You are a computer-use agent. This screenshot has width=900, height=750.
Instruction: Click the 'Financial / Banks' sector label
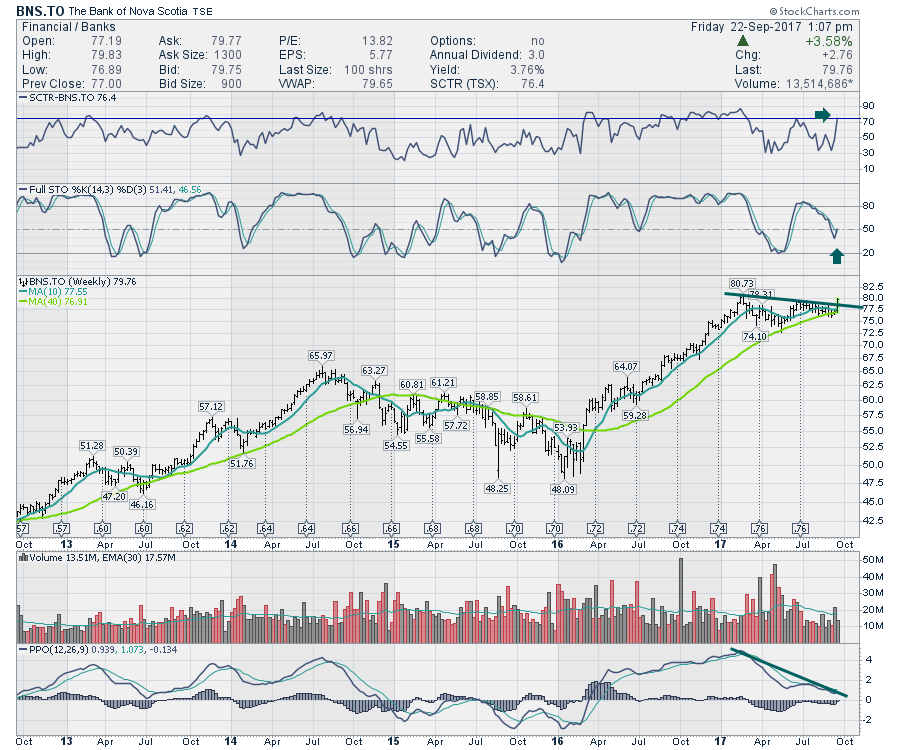point(68,27)
